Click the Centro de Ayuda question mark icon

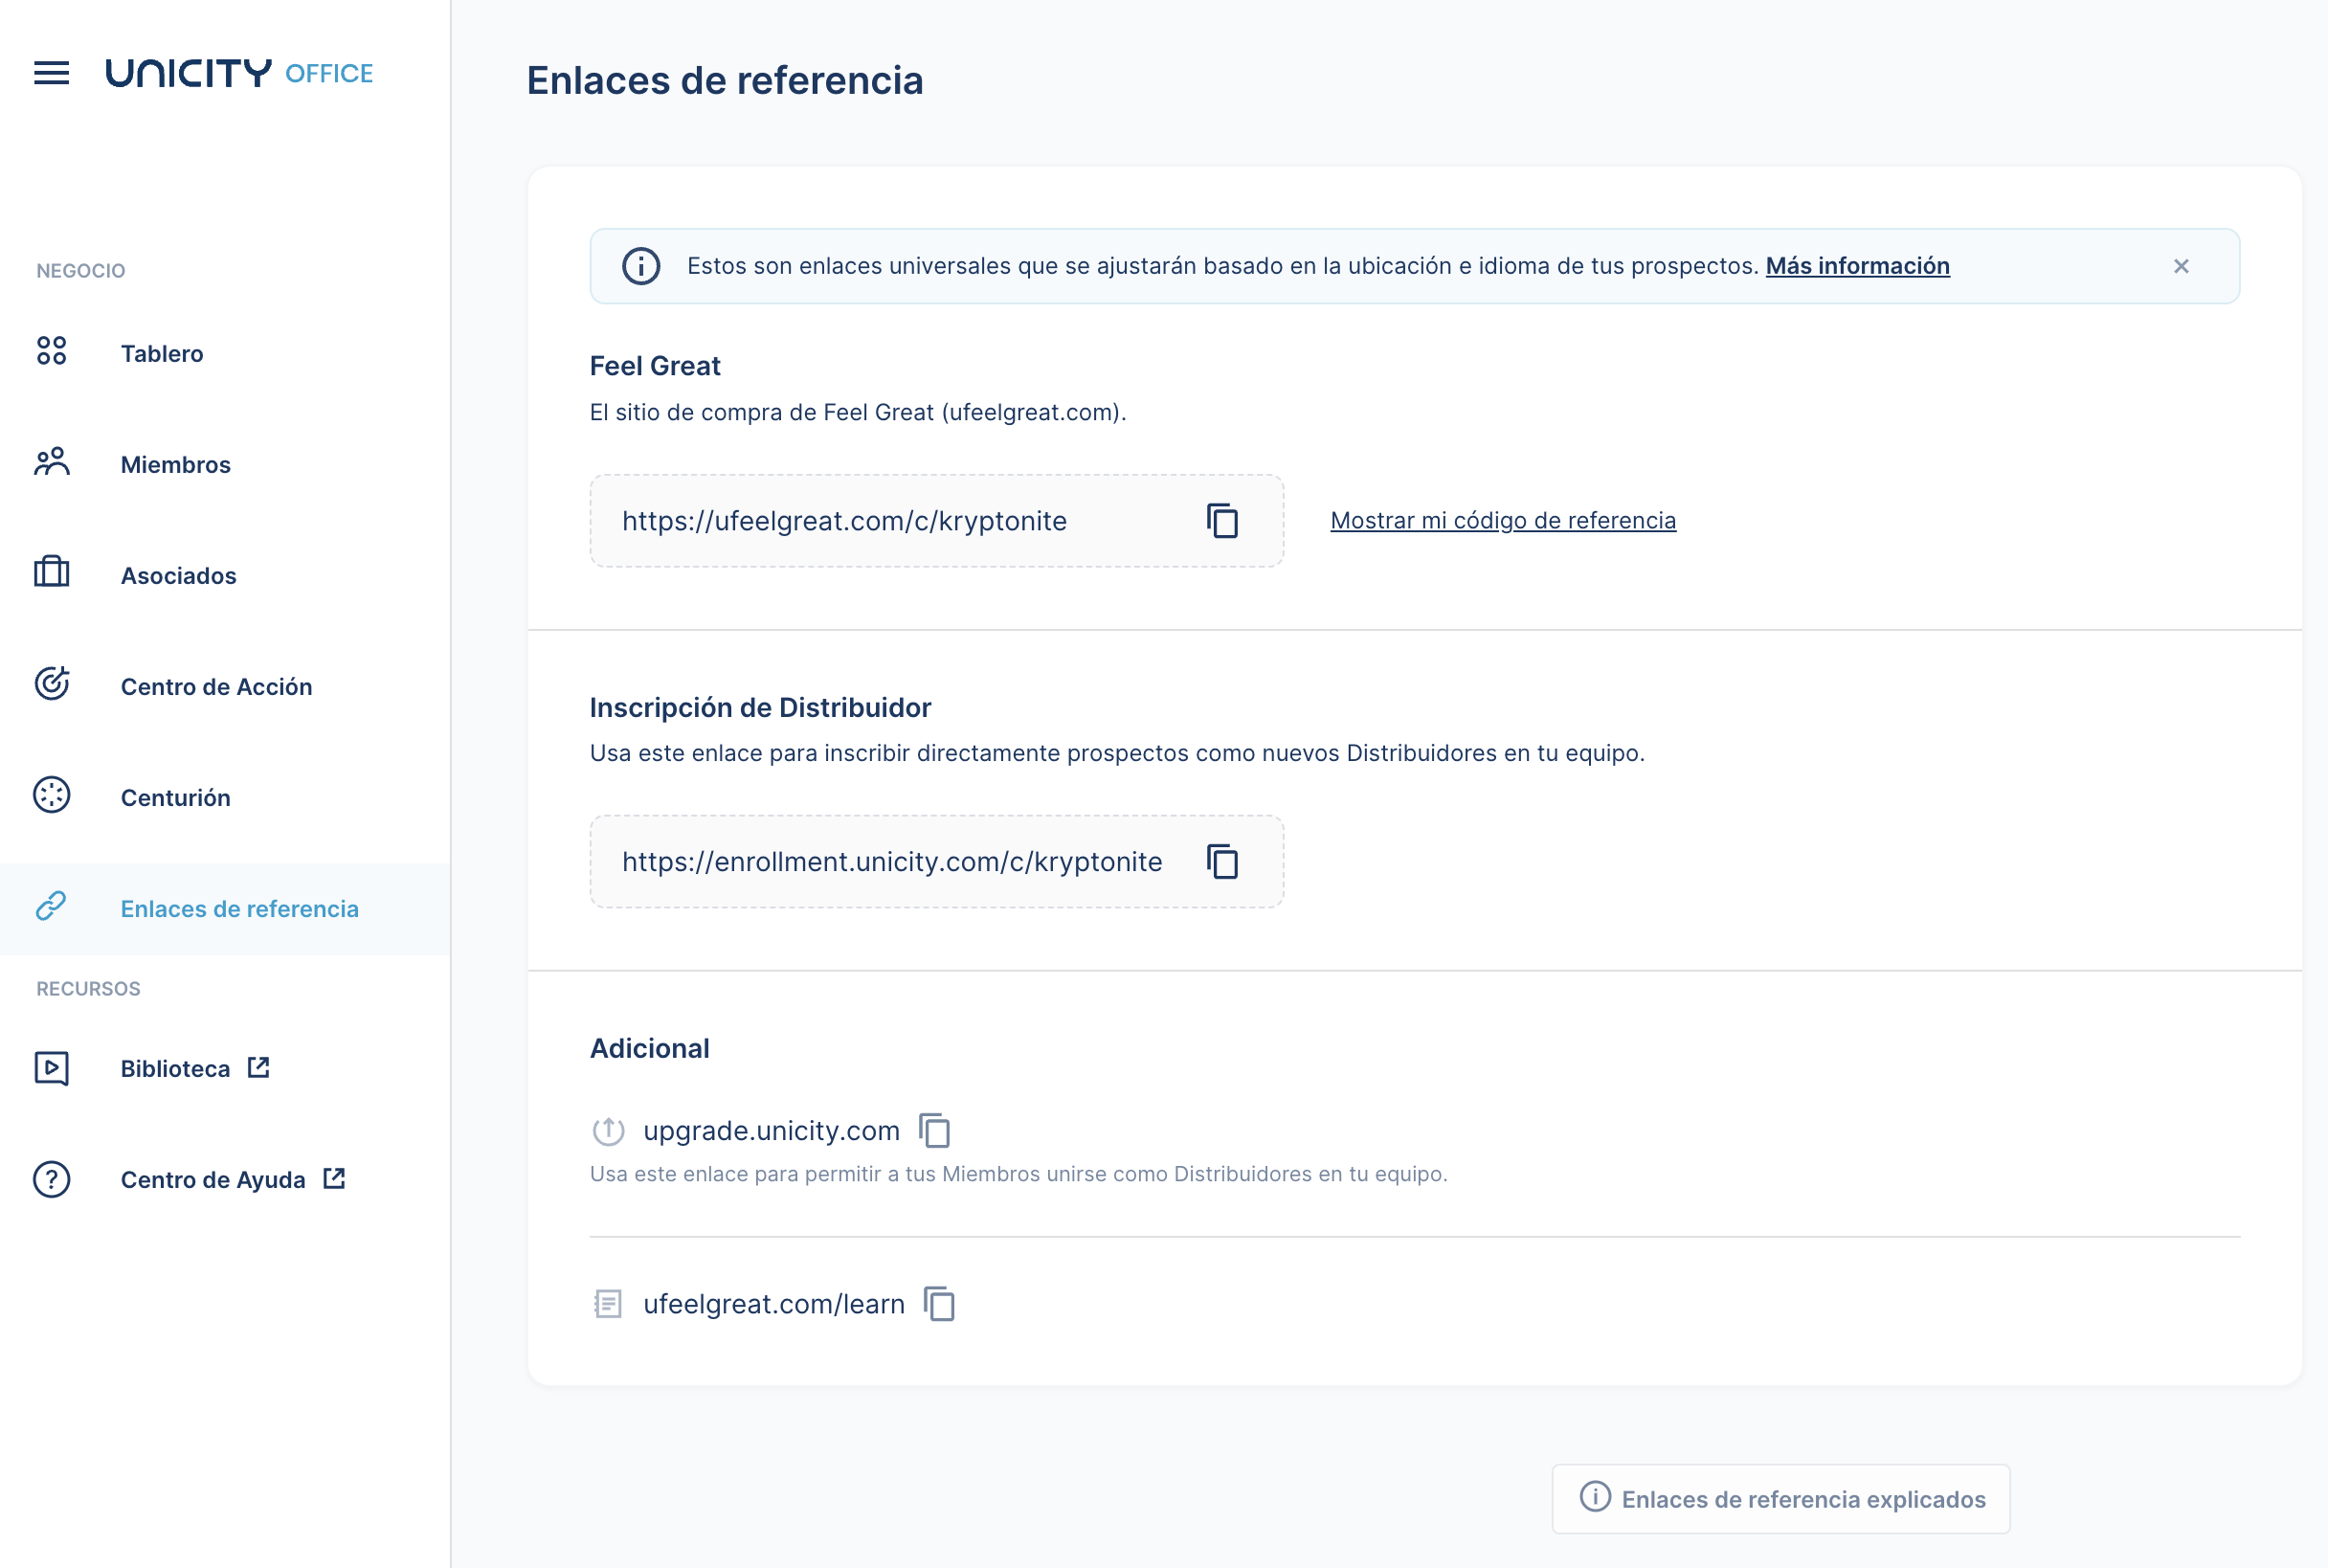[51, 1179]
